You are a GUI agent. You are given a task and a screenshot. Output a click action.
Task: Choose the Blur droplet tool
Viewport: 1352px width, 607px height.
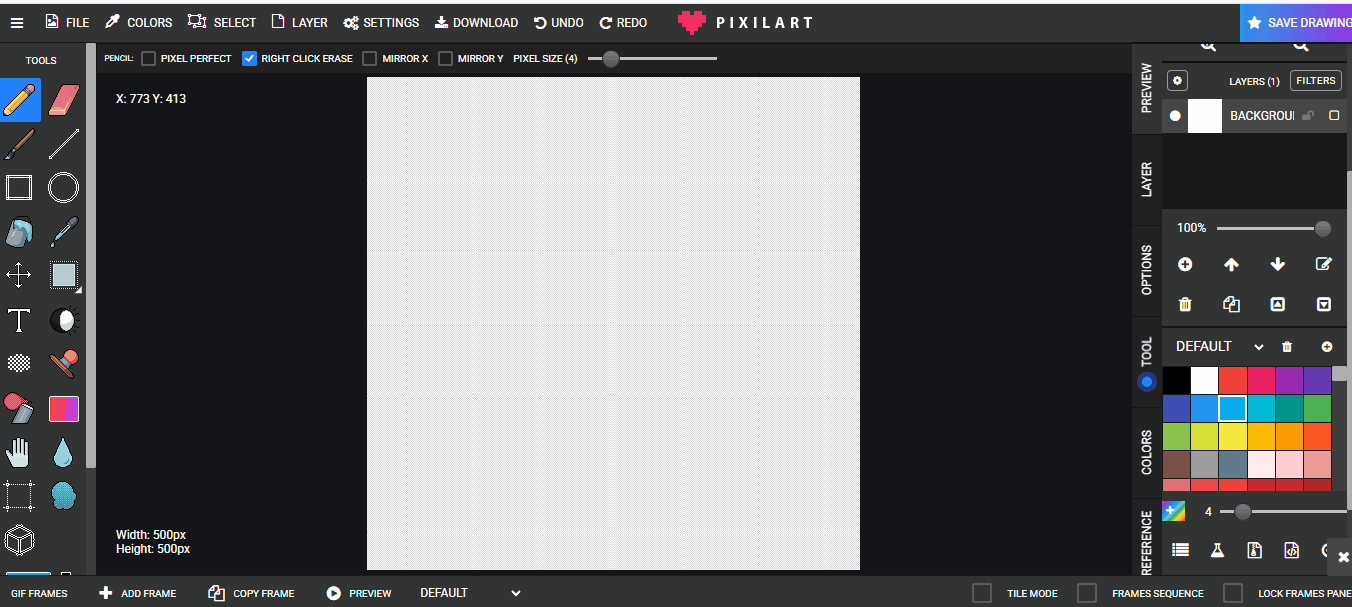[63, 453]
